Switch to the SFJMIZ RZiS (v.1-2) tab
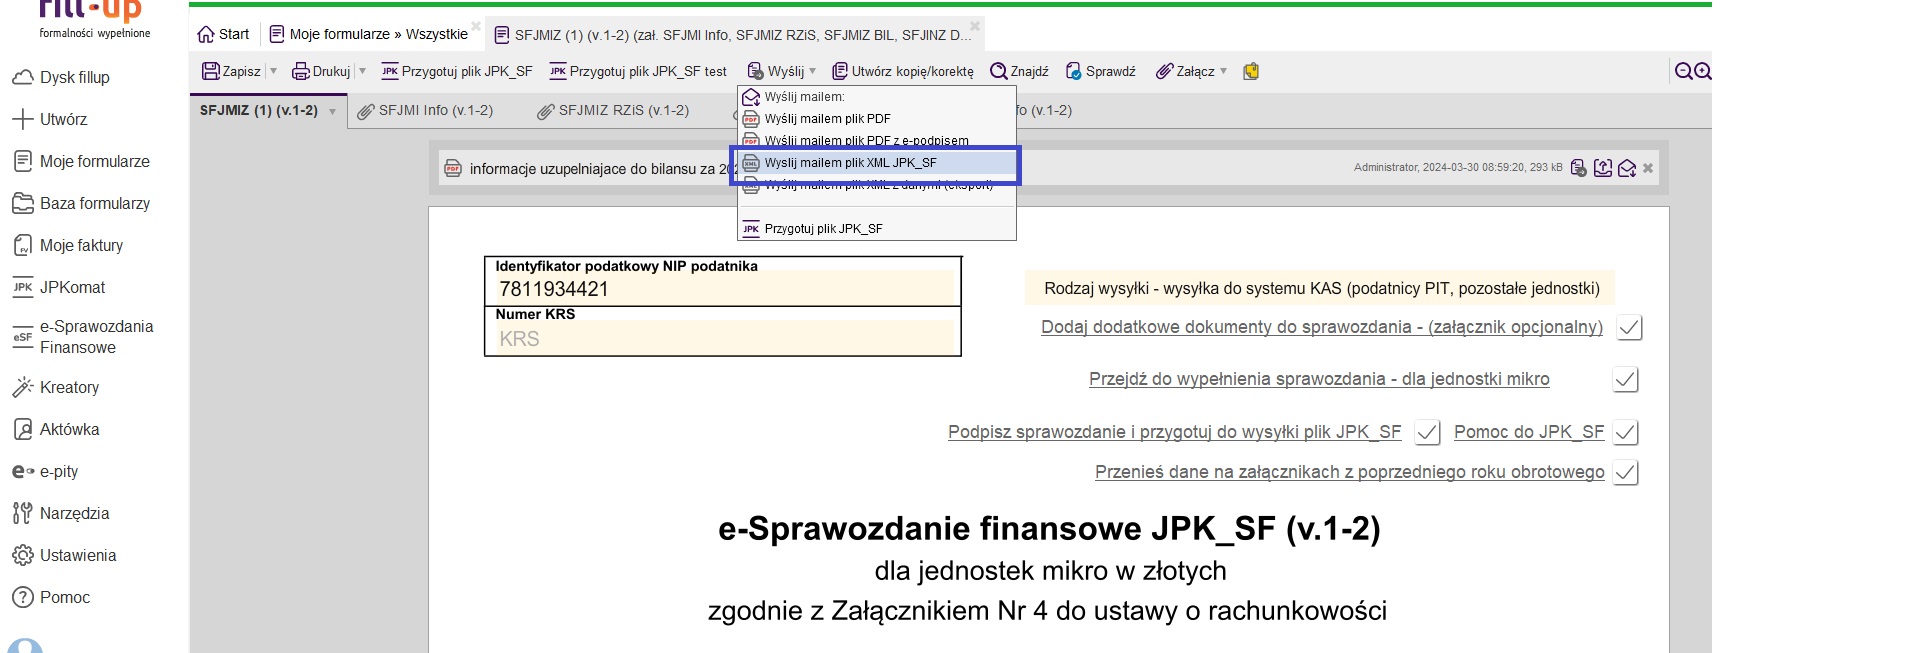 click(614, 111)
